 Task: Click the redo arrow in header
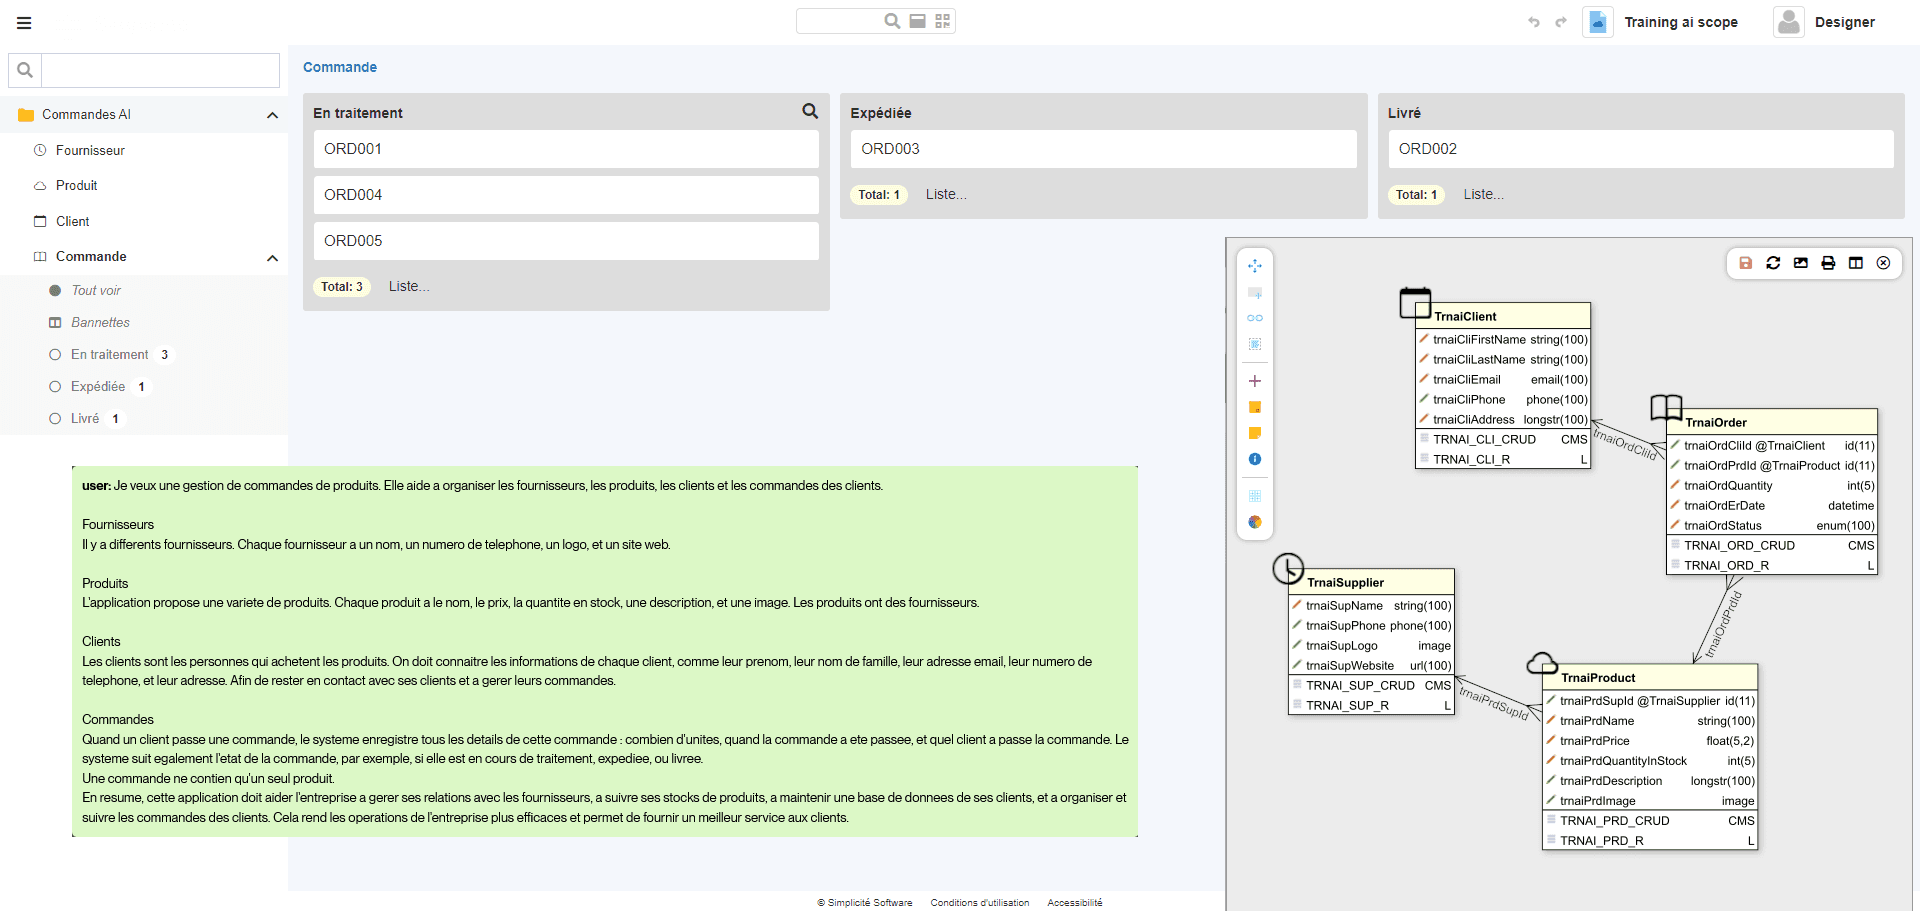click(x=1560, y=22)
